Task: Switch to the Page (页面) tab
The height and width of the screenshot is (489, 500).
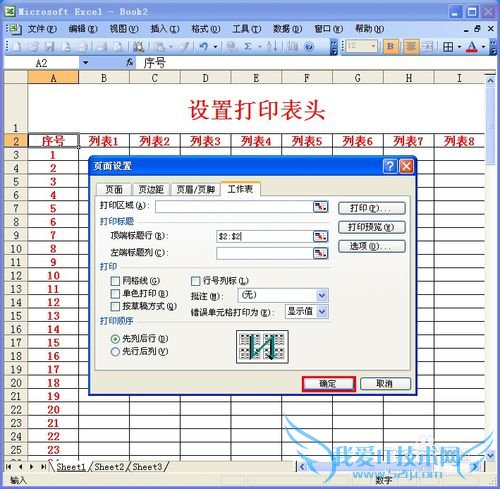Action: click(x=114, y=190)
